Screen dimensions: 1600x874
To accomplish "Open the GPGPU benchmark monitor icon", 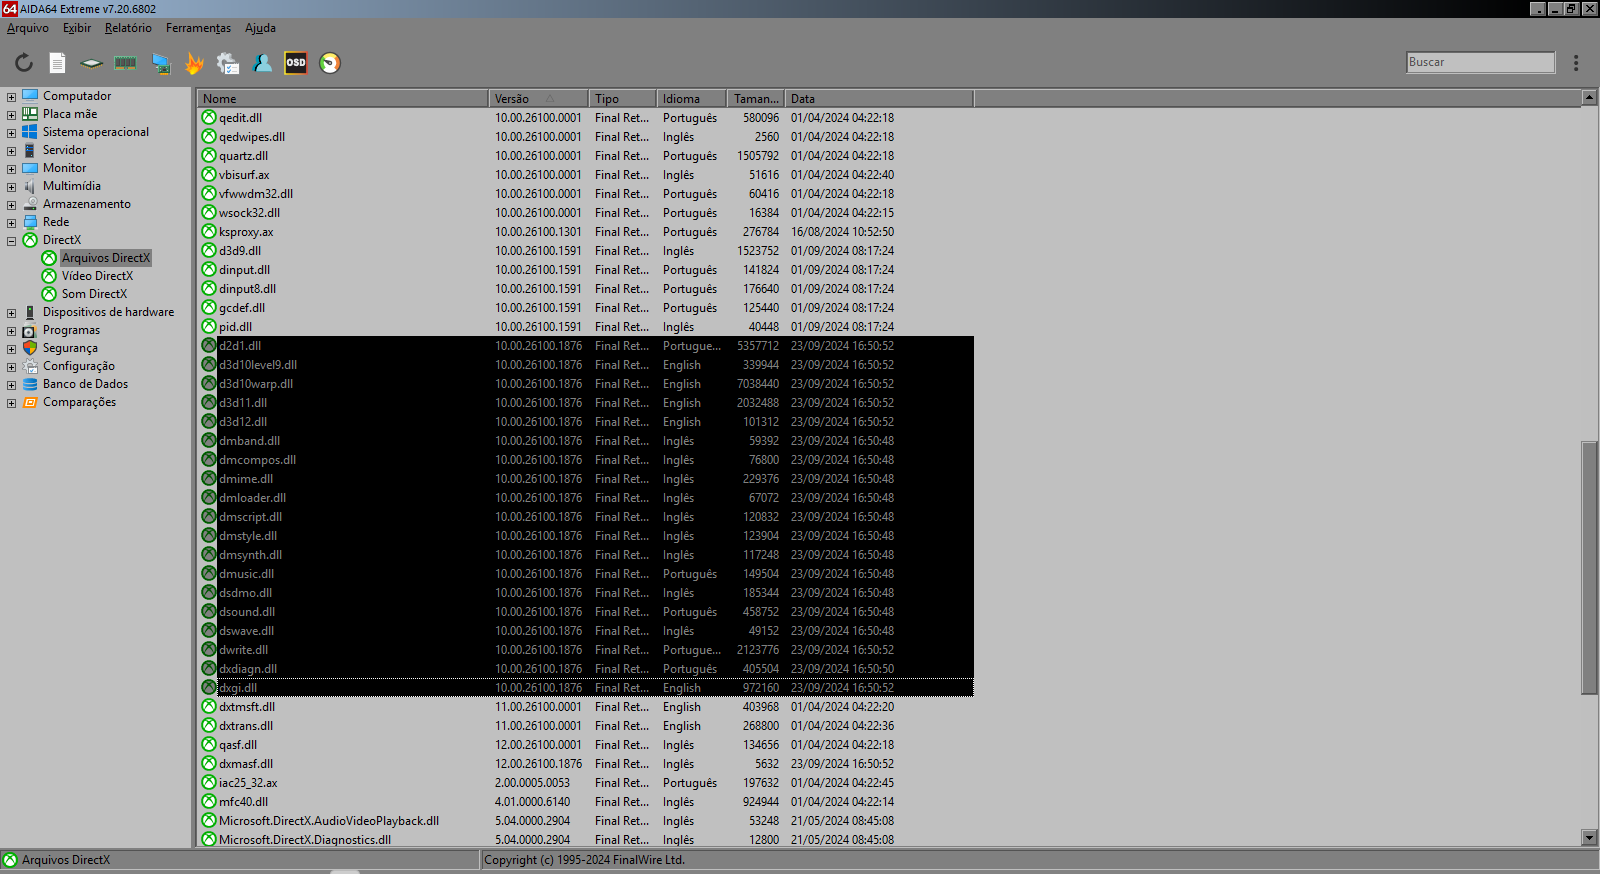I will (x=160, y=63).
